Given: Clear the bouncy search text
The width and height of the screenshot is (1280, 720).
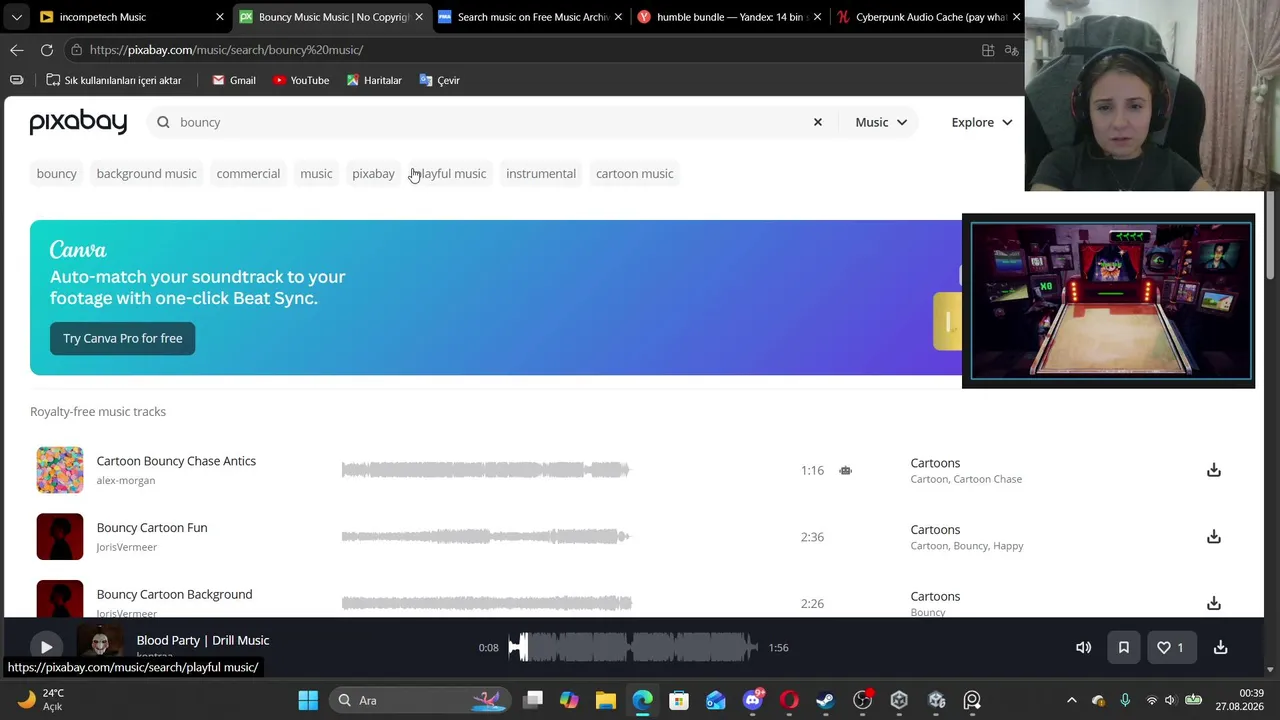Looking at the screenshot, I should click(817, 122).
